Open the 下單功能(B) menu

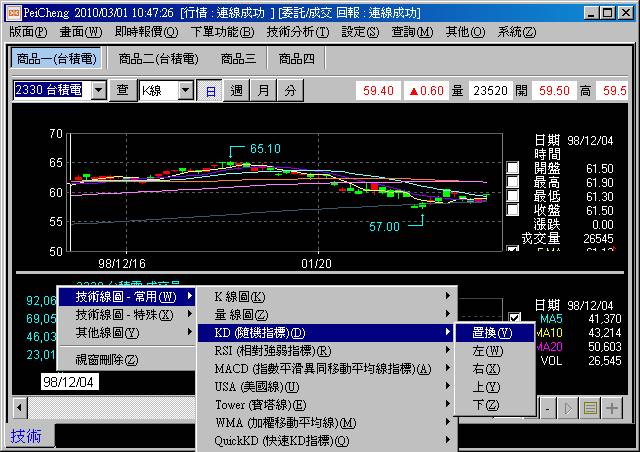click(222, 31)
